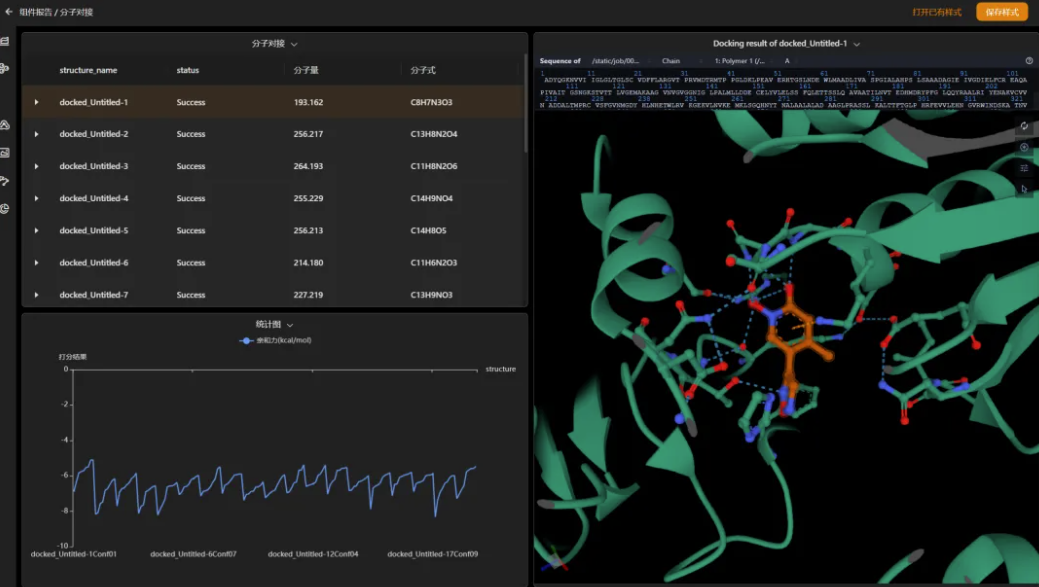Click the formula C11H6N2O3

(x=434, y=262)
